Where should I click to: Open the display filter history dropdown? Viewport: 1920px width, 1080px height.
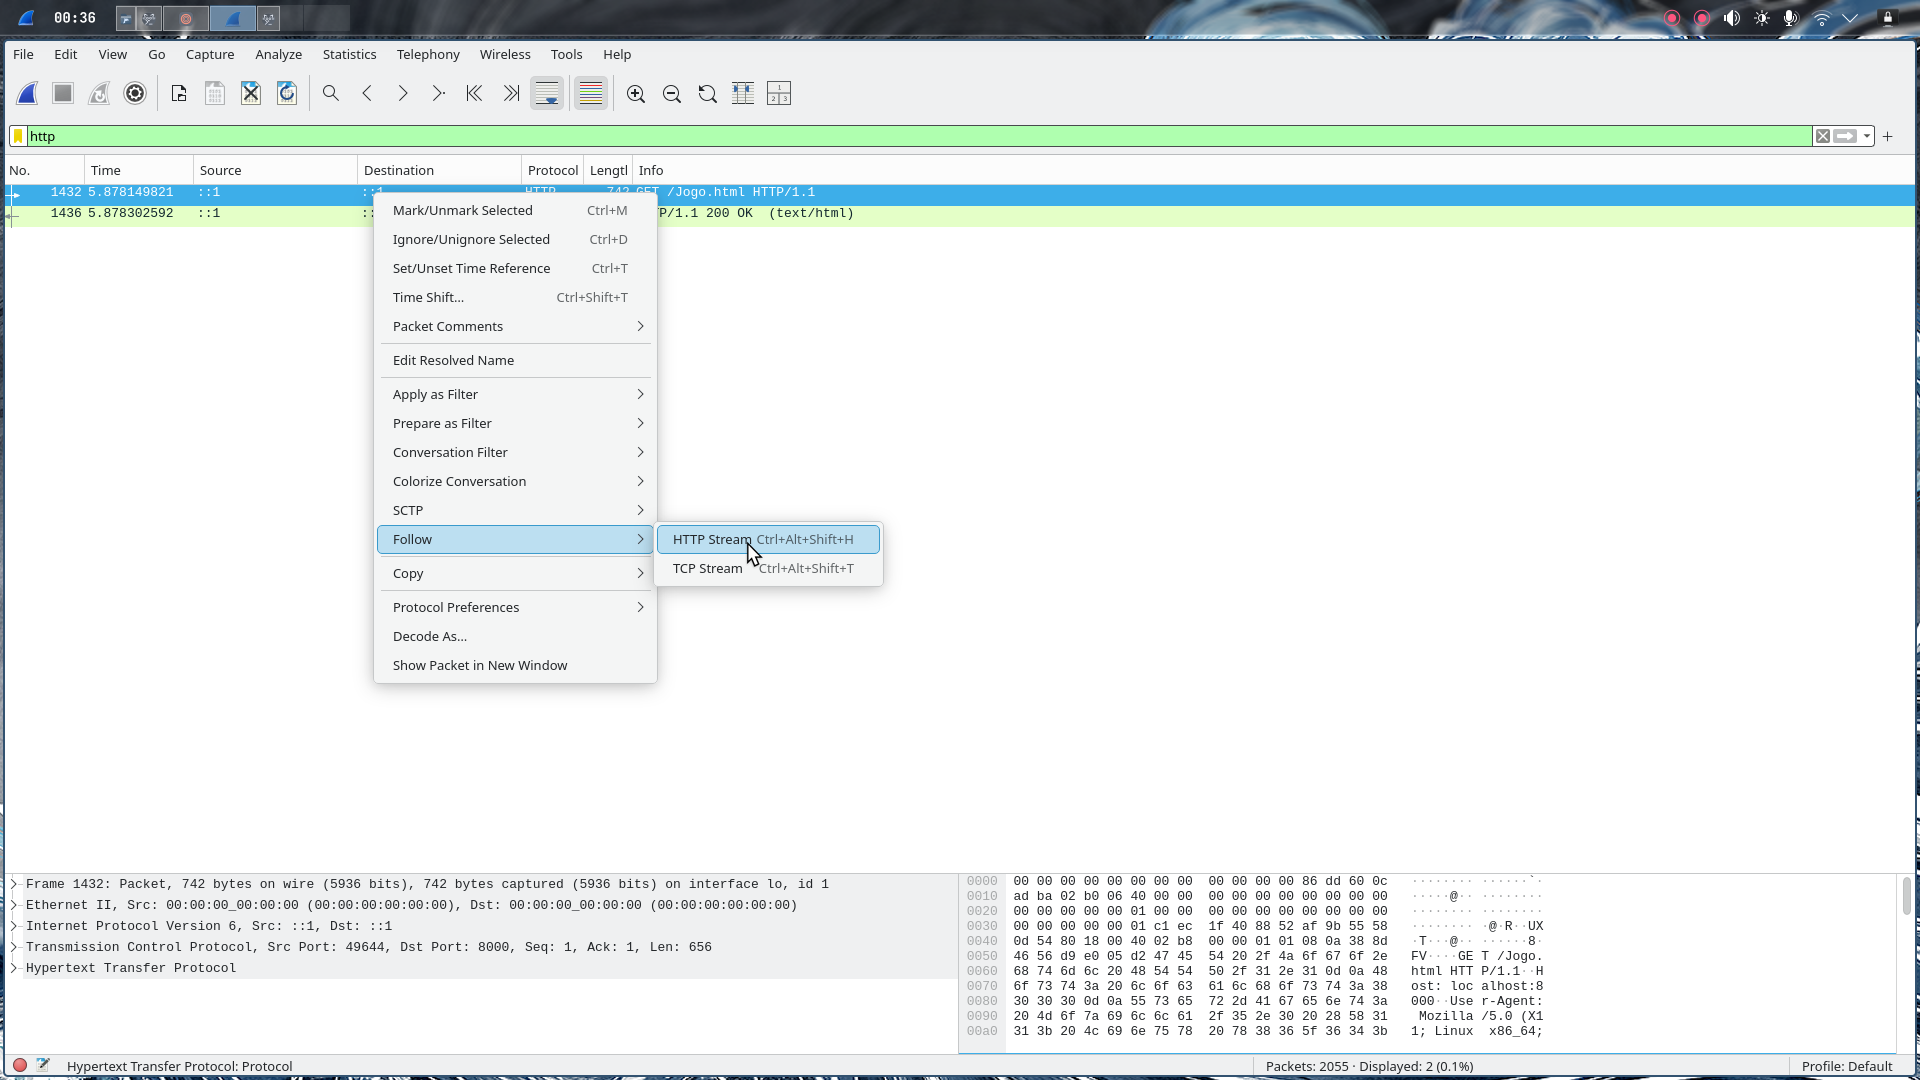pyautogui.click(x=1867, y=137)
